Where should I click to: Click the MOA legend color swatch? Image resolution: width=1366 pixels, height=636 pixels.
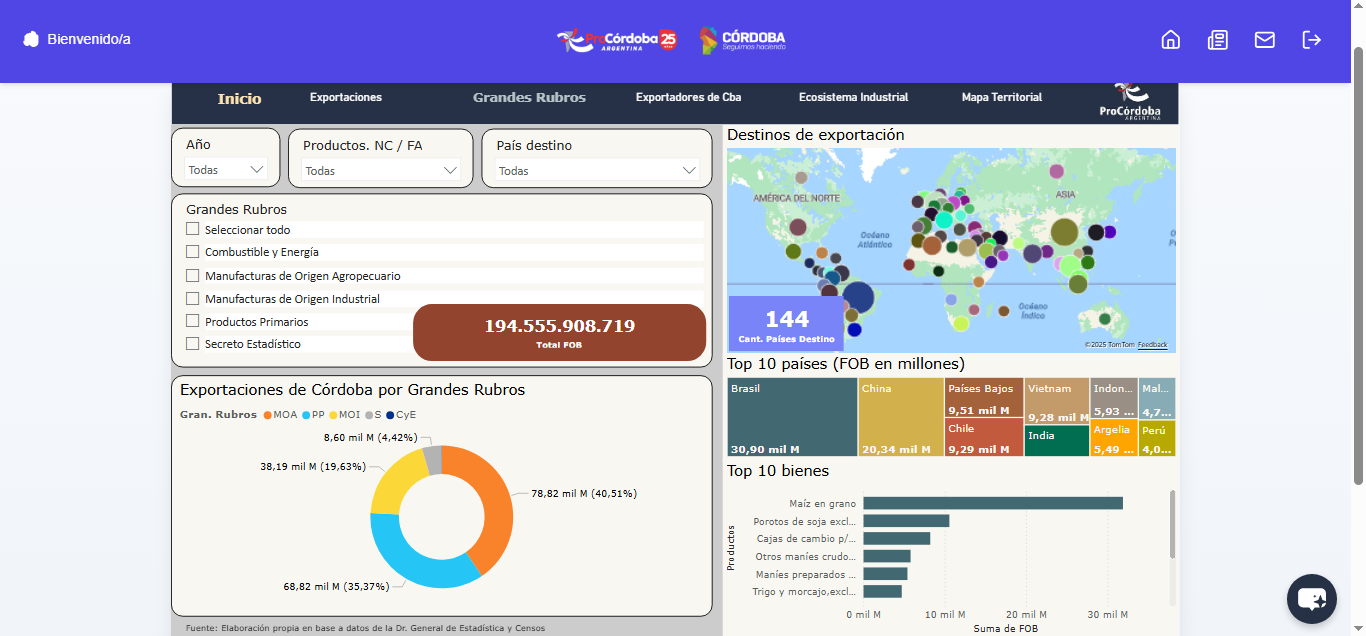tap(268, 414)
